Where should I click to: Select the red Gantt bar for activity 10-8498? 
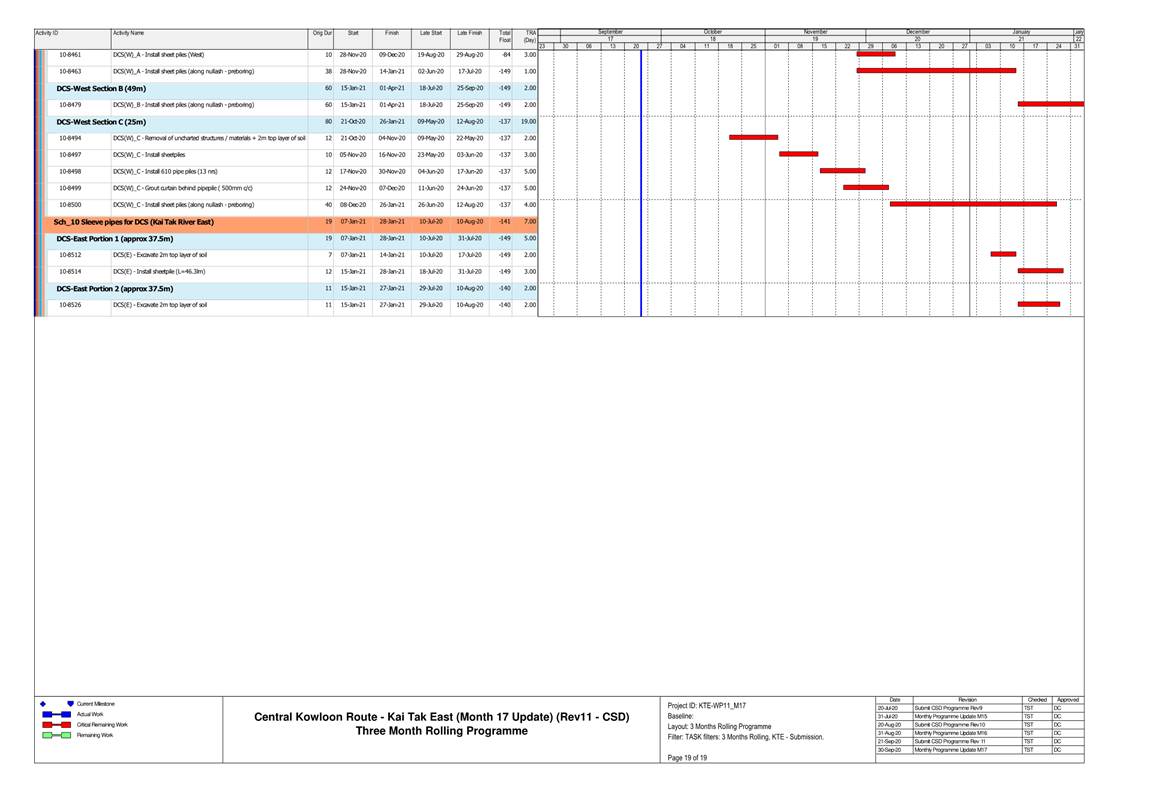pyautogui.click(x=842, y=171)
